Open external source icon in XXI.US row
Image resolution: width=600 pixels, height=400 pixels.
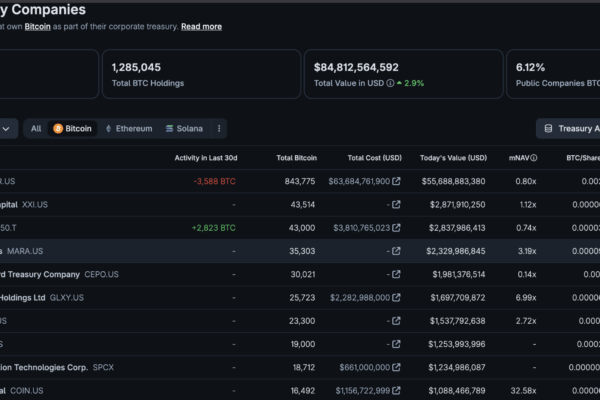pos(396,204)
